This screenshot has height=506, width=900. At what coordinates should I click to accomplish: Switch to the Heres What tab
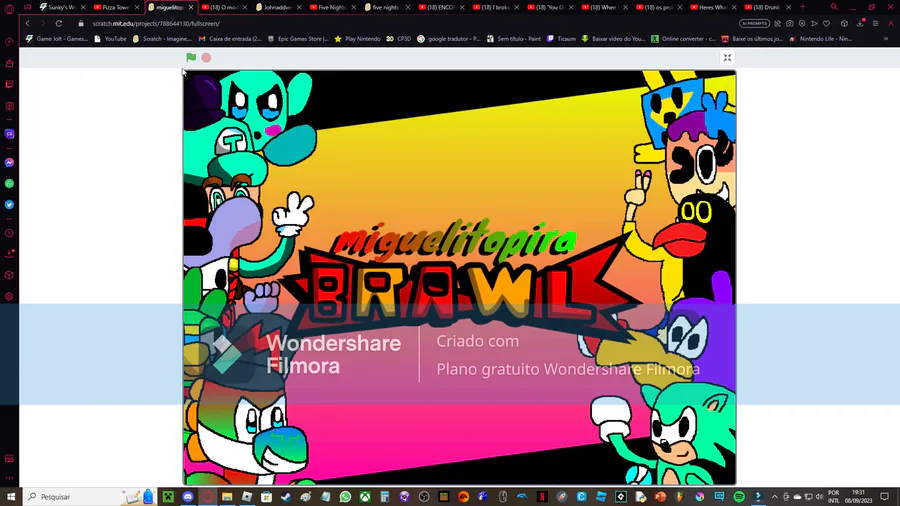(713, 7)
